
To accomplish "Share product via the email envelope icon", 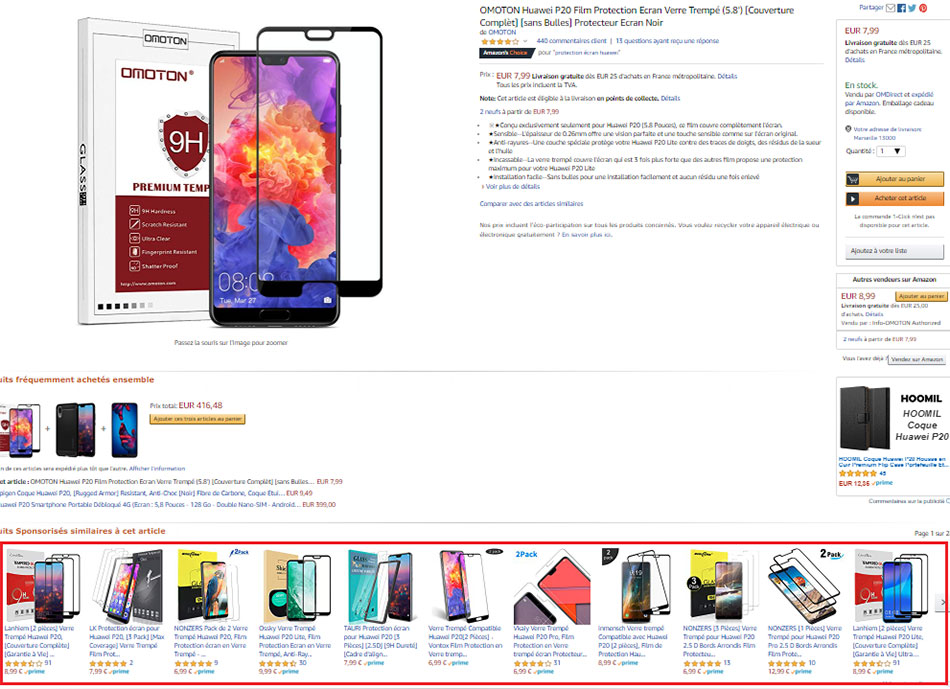I will (890, 8).
